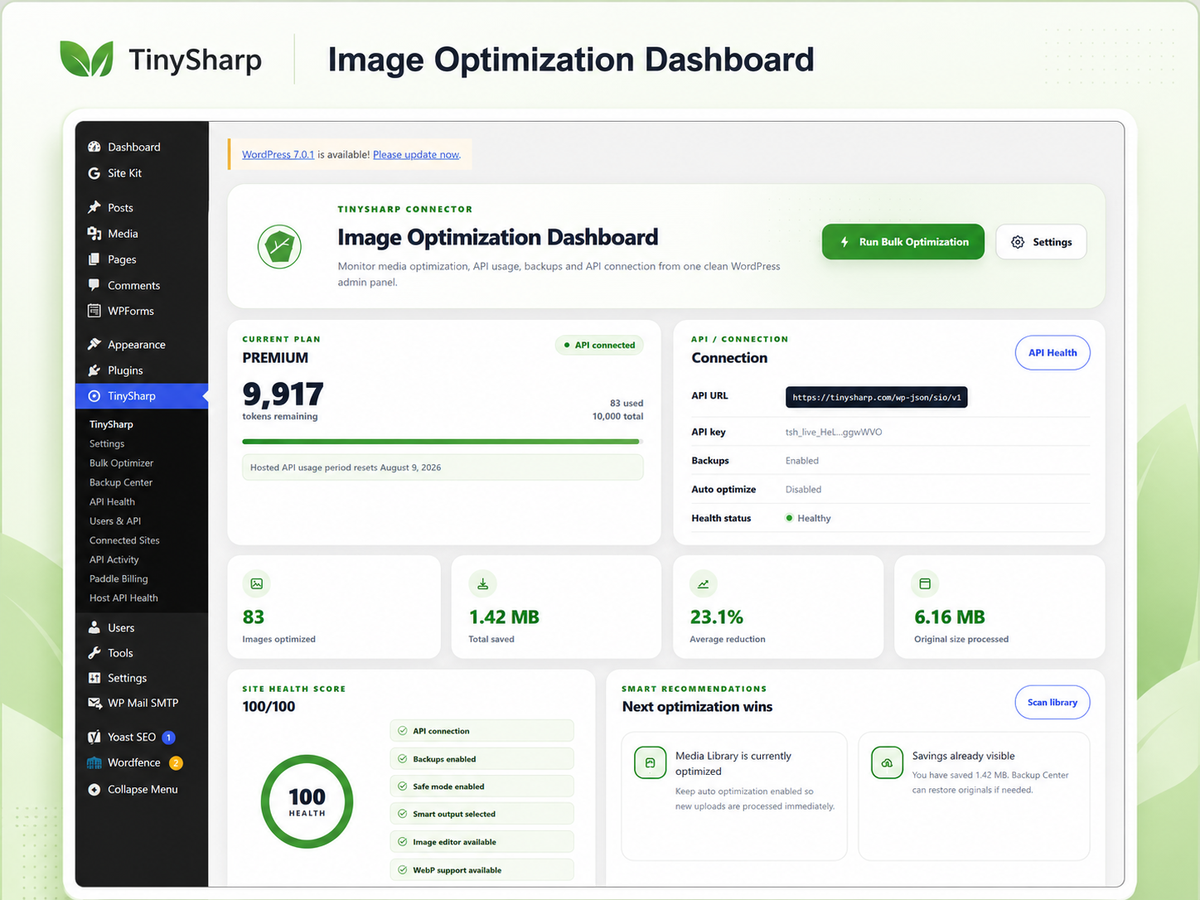
Task: Open Settings button with gear icon
Action: 1041,242
